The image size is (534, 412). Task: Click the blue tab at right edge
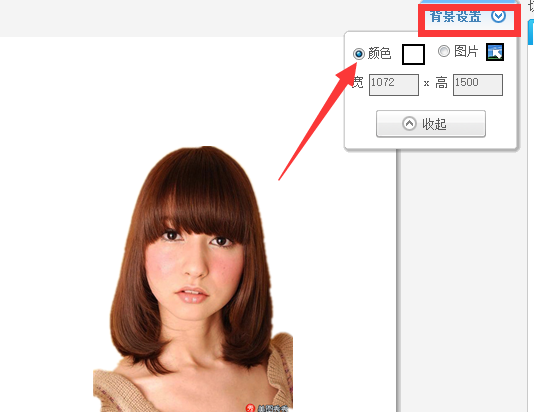pos(531,32)
